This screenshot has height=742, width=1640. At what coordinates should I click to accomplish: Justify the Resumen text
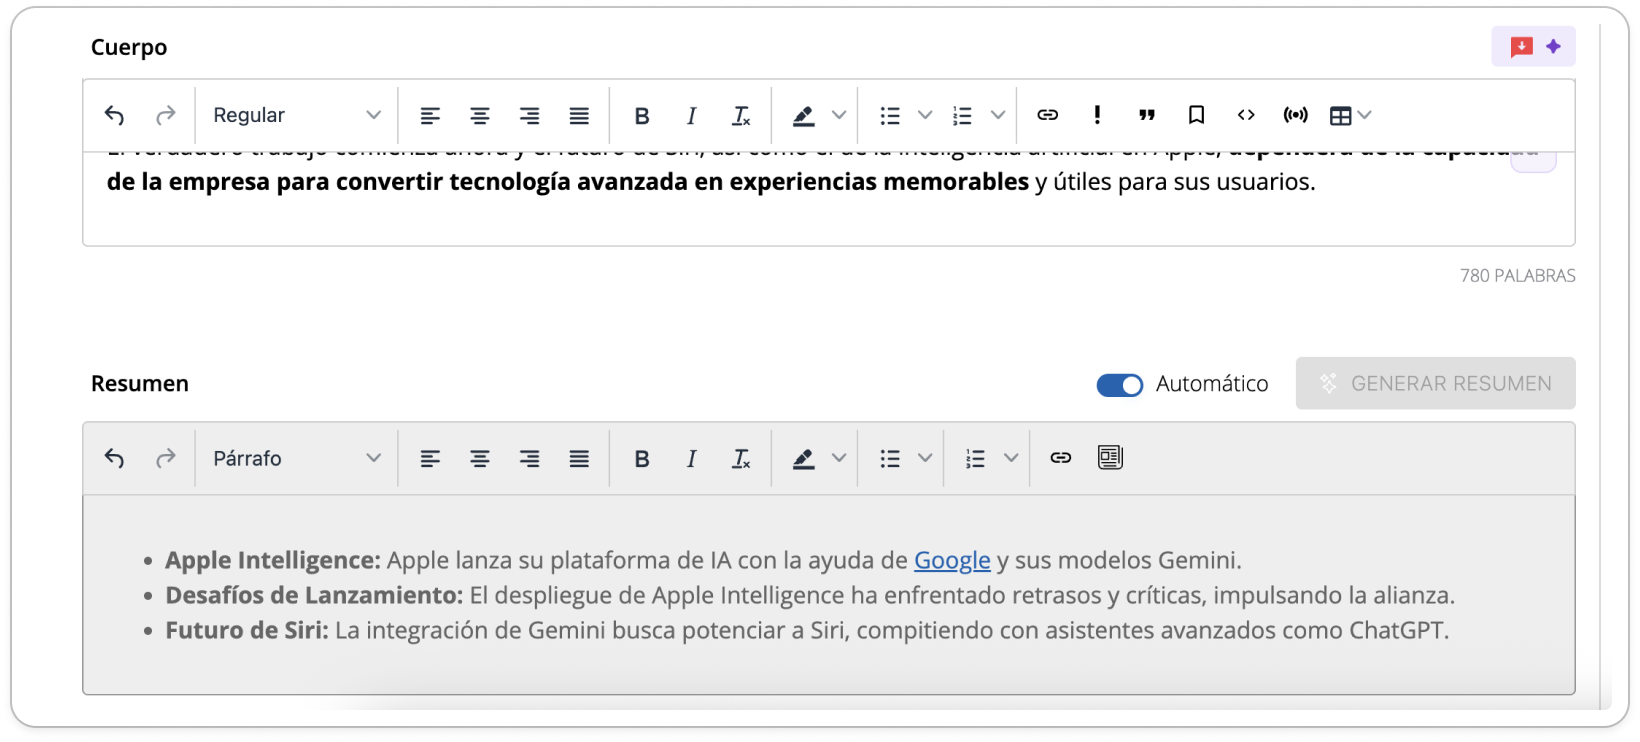tap(579, 459)
